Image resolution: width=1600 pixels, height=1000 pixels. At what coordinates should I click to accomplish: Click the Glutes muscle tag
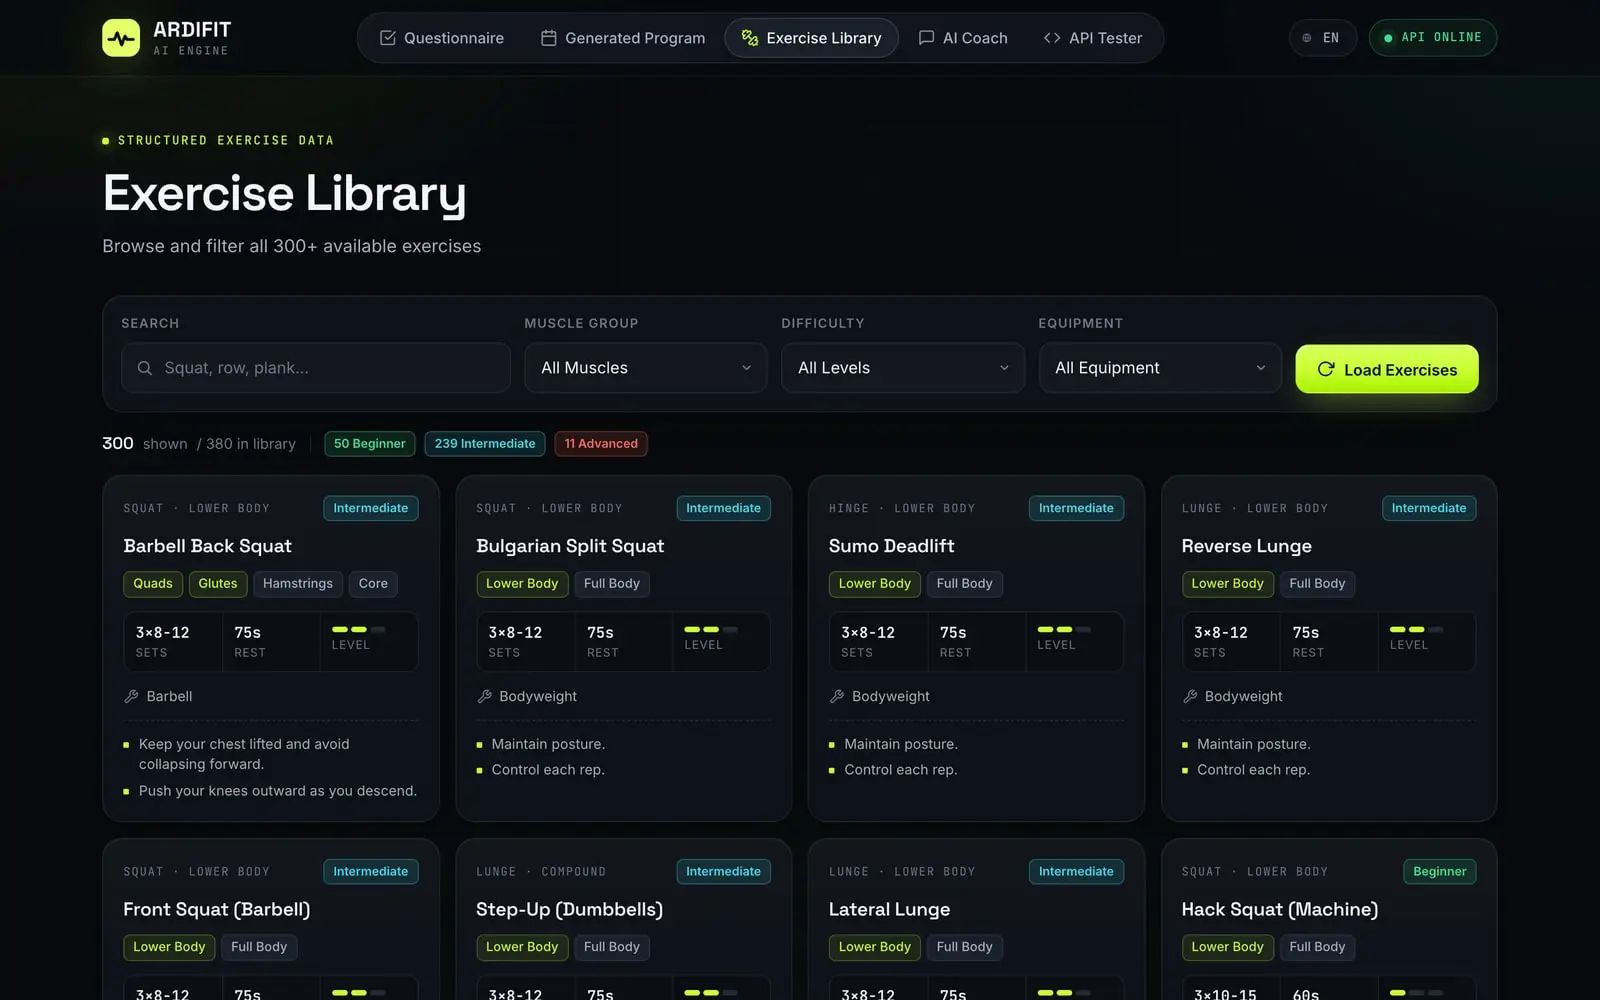pos(218,584)
